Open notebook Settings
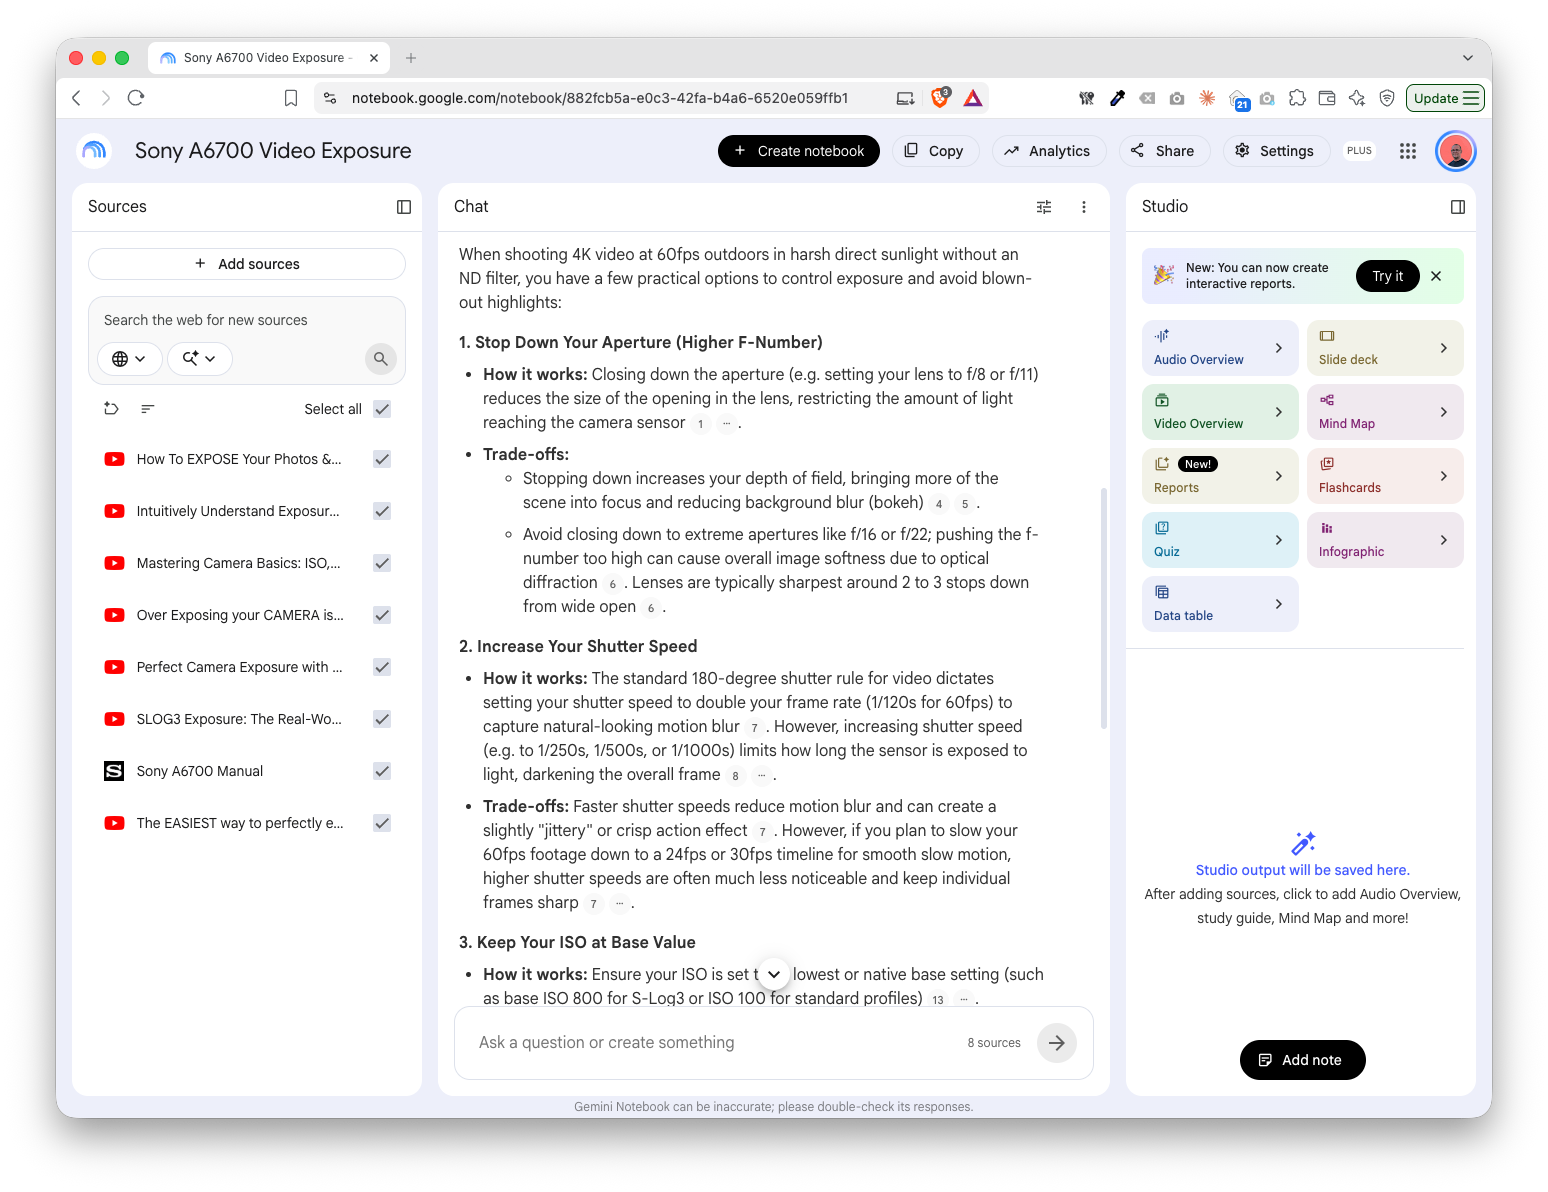 pos(1276,151)
